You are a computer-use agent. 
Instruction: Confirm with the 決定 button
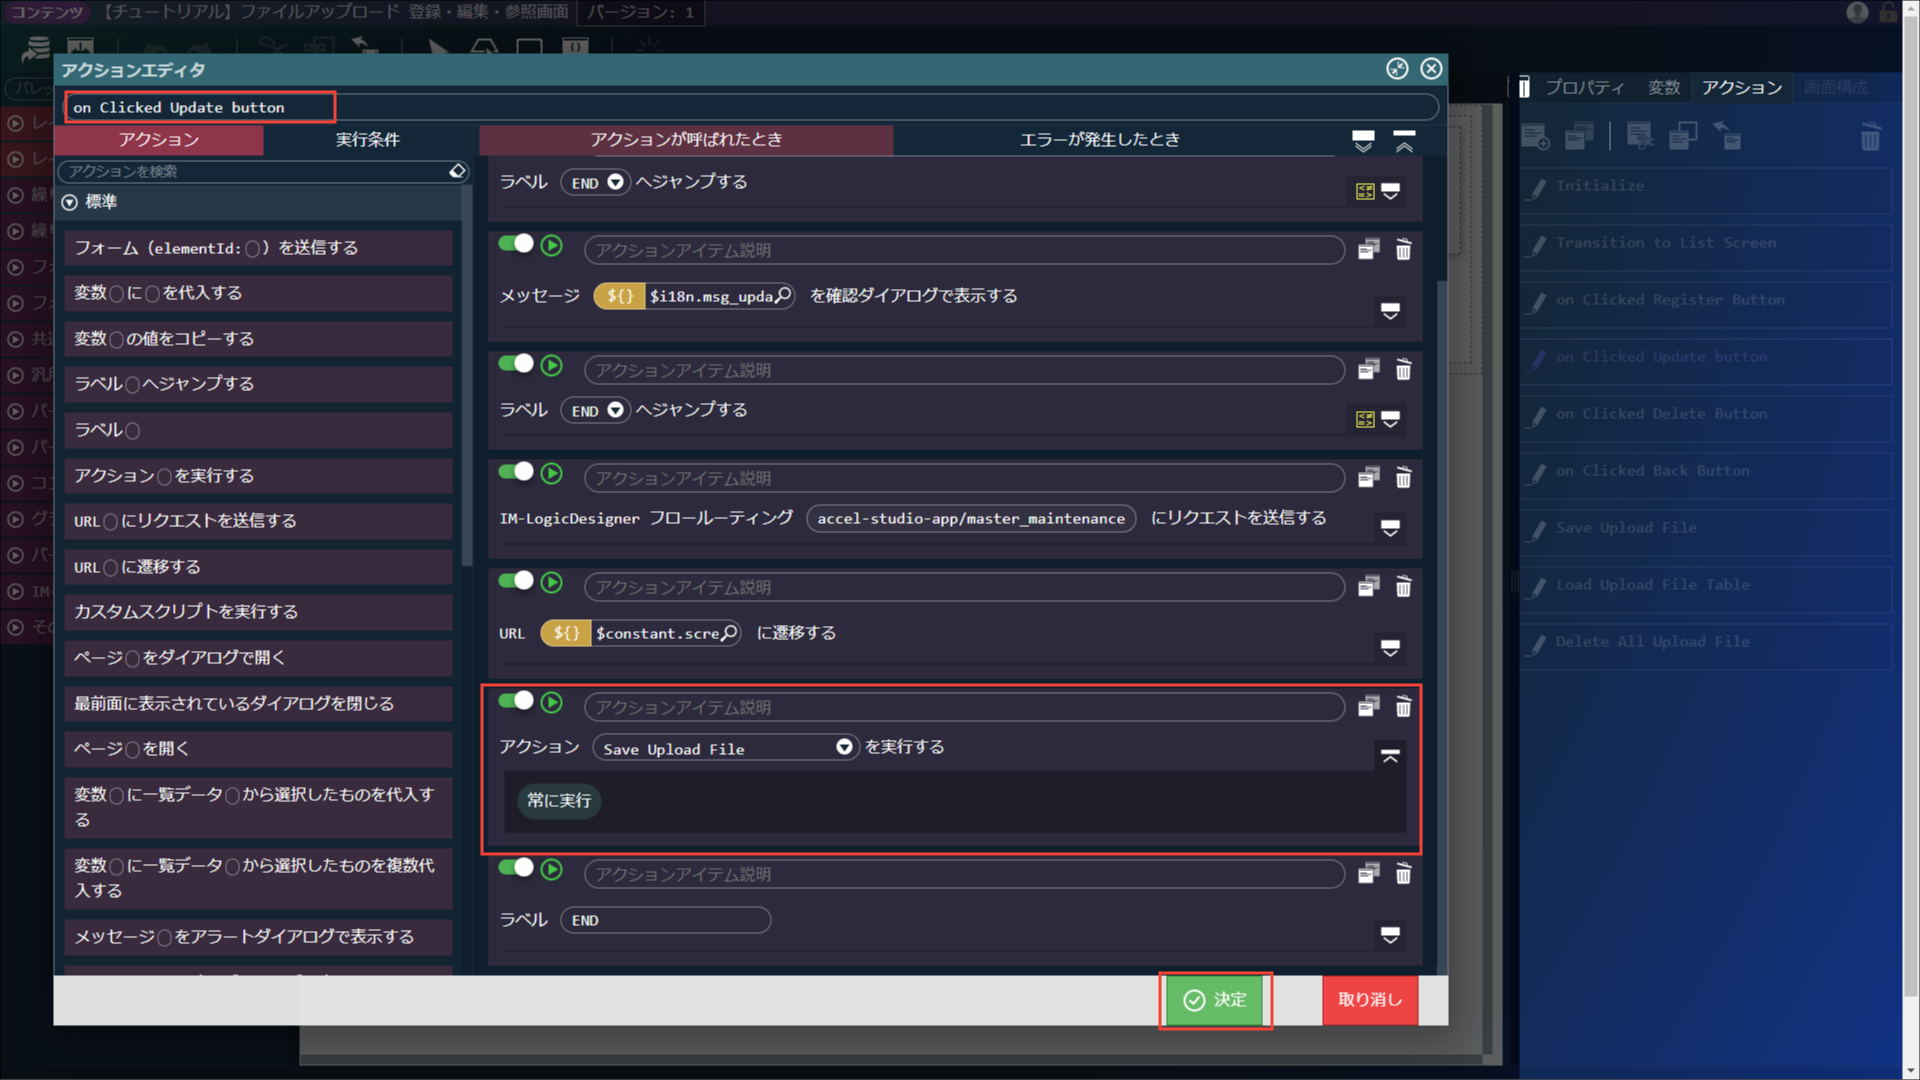1215,1000
